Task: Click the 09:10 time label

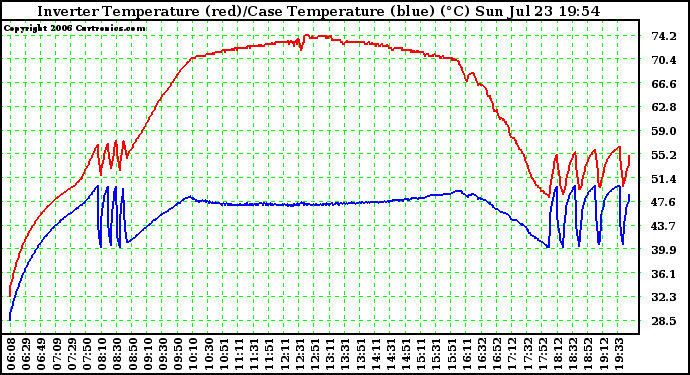Action: 148,354
